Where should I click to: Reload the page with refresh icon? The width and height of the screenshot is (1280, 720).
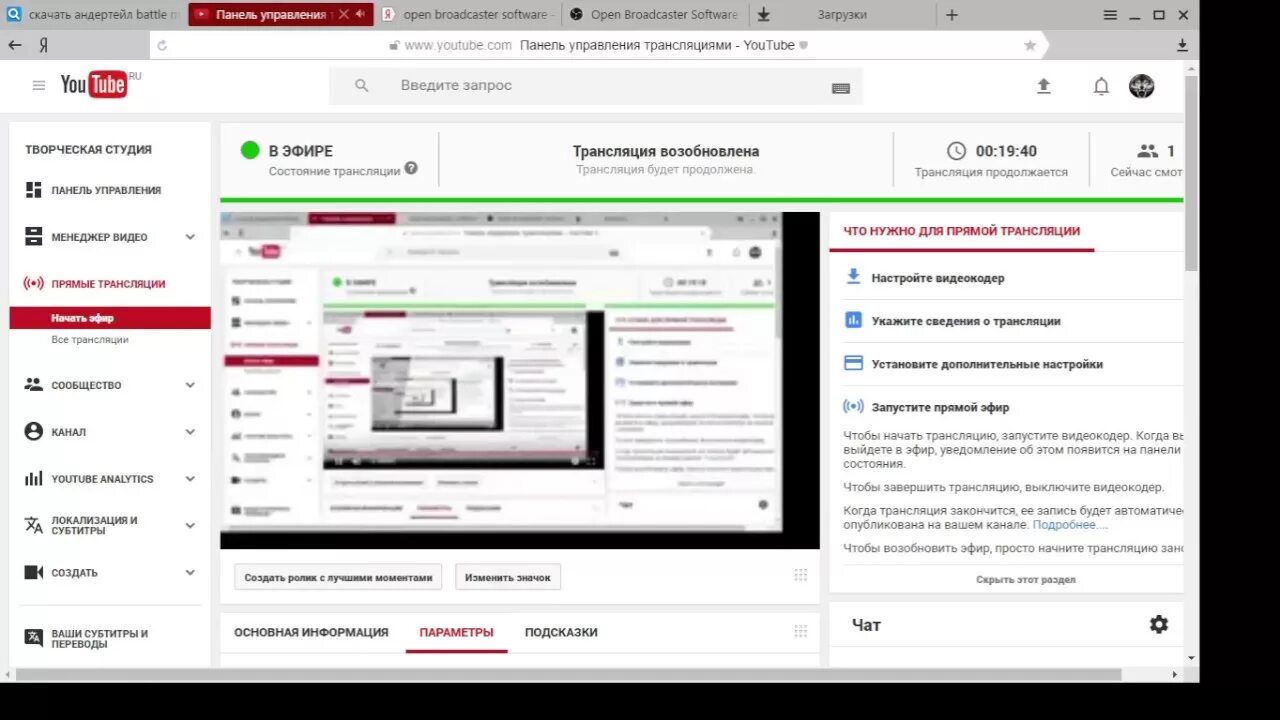point(163,45)
